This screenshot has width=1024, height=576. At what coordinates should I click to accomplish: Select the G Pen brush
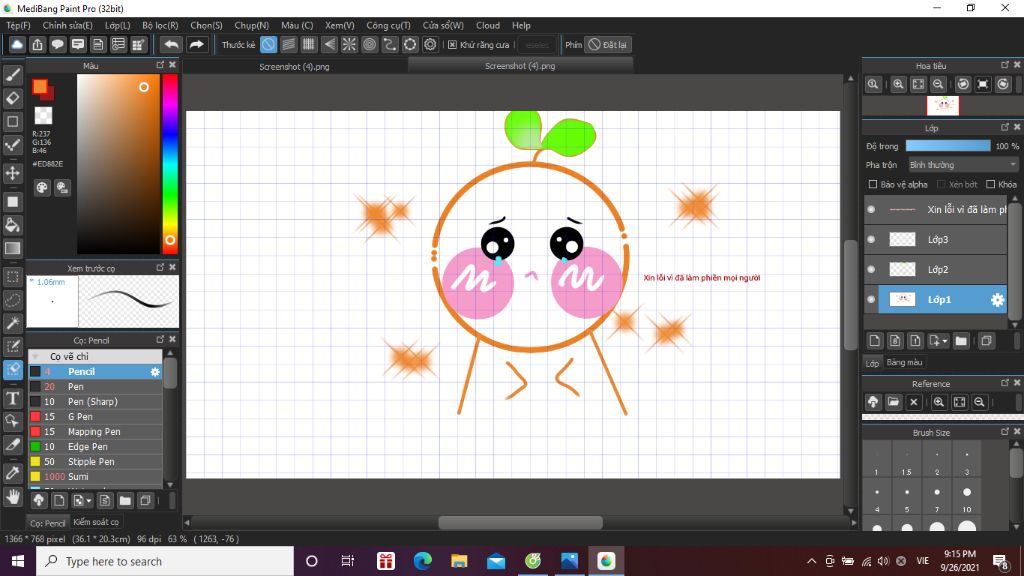(95, 417)
